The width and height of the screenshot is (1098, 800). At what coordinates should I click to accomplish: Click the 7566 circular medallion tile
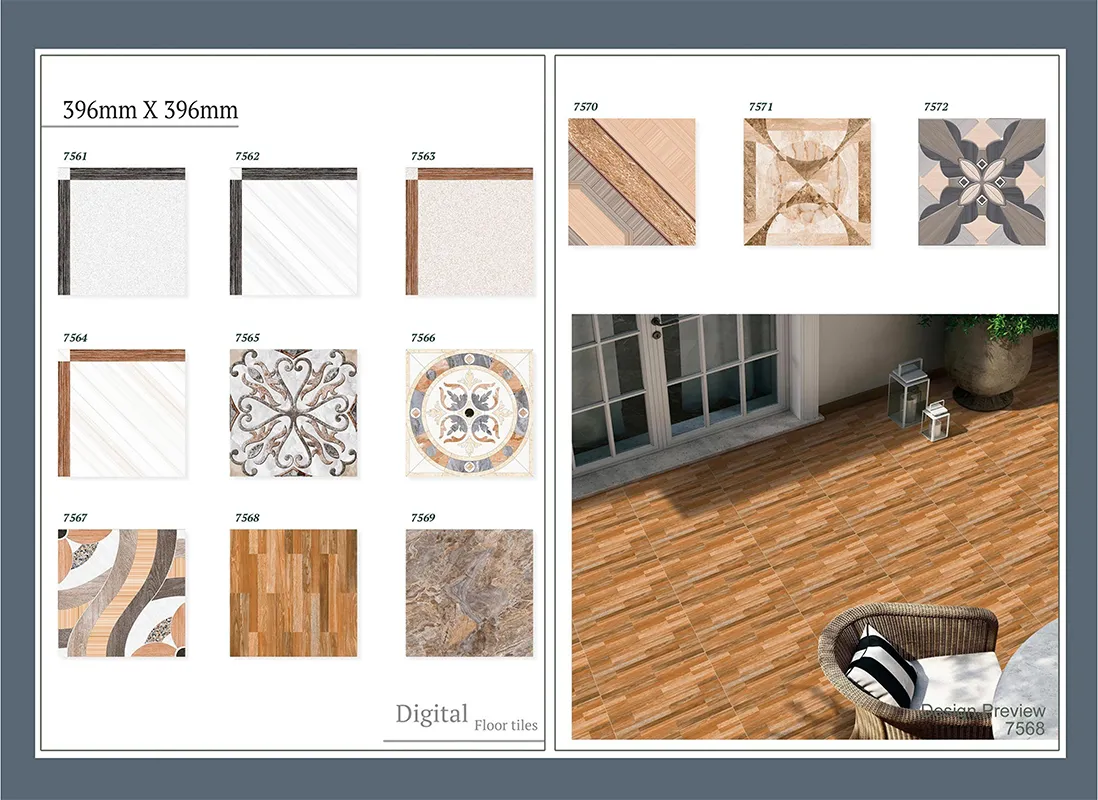click(x=469, y=413)
